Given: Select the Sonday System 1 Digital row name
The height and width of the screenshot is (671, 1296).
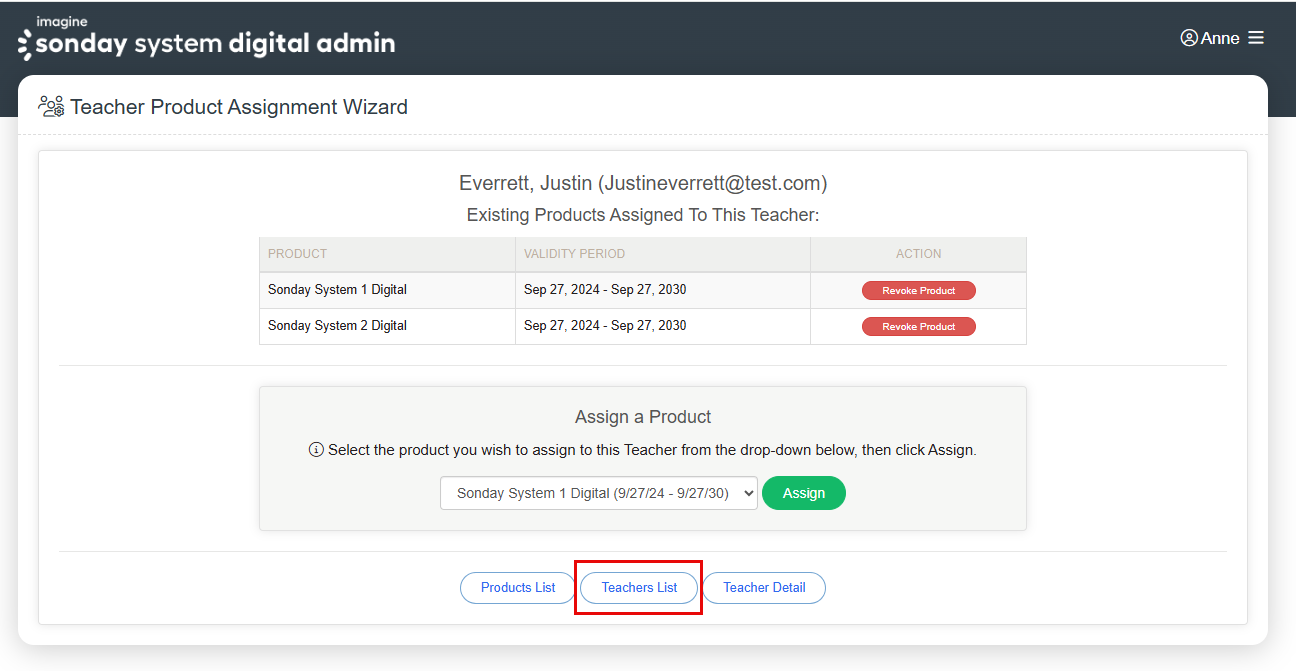Looking at the screenshot, I should coord(337,290).
